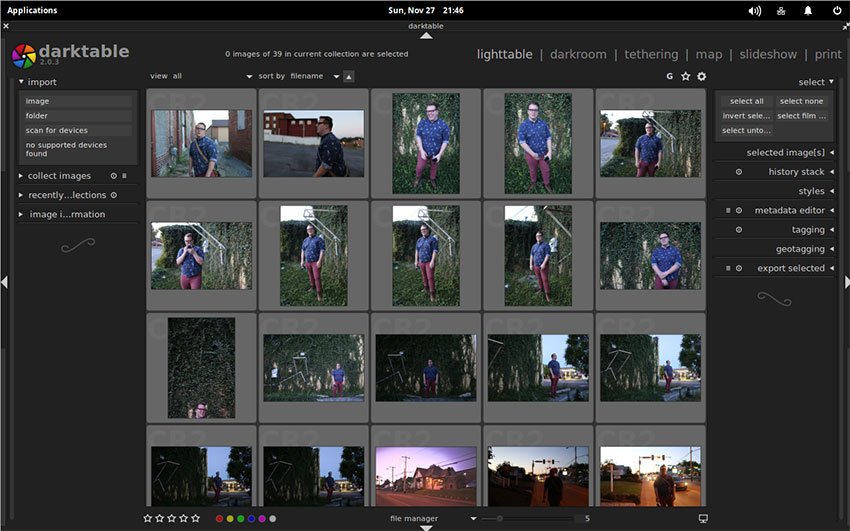Reset the history stack module

click(738, 172)
